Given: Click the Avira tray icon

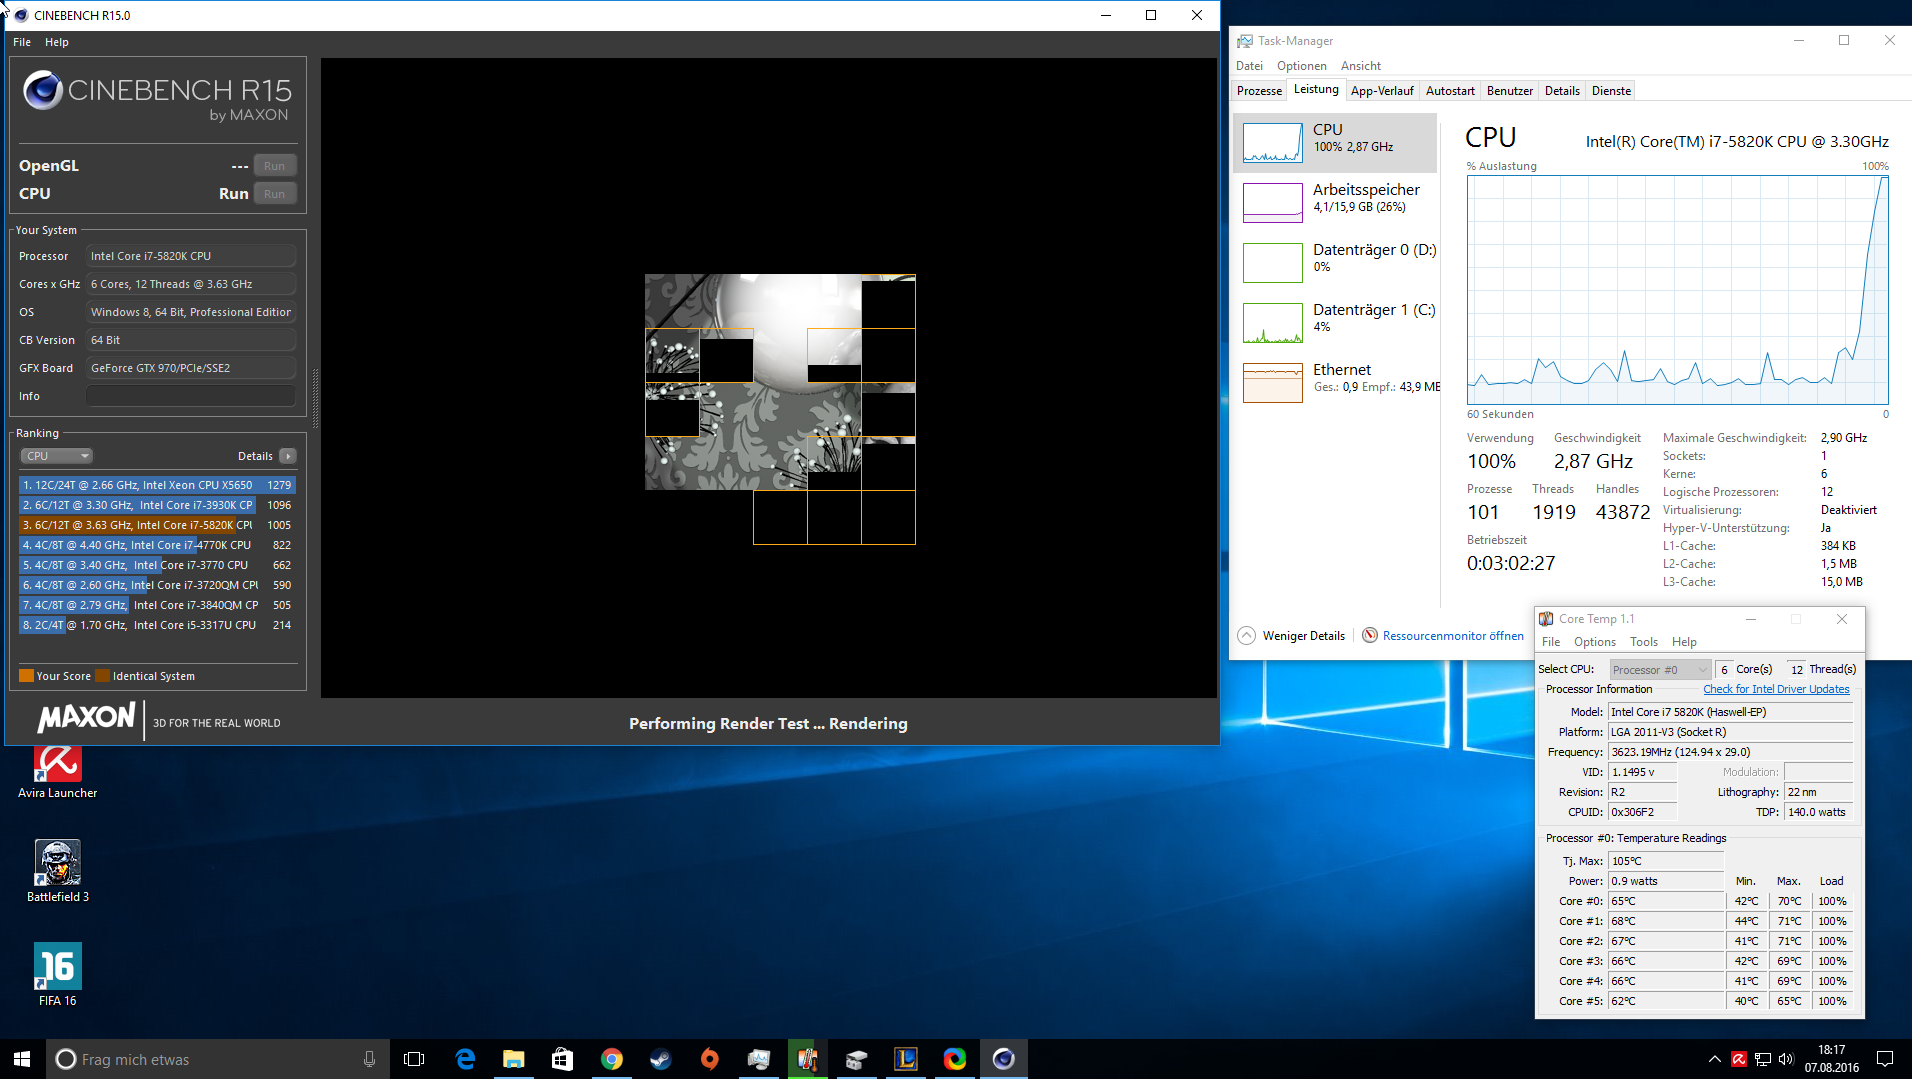Looking at the screenshot, I should tap(1739, 1059).
